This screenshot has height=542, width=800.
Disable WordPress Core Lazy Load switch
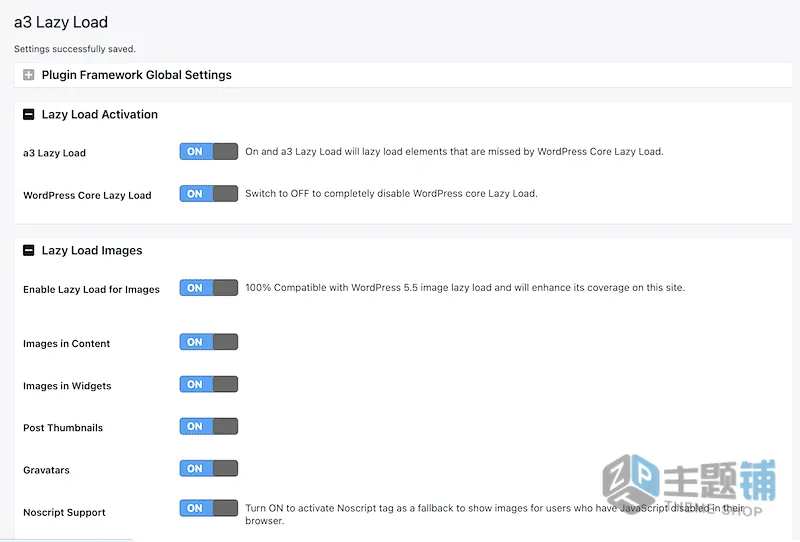(209, 194)
